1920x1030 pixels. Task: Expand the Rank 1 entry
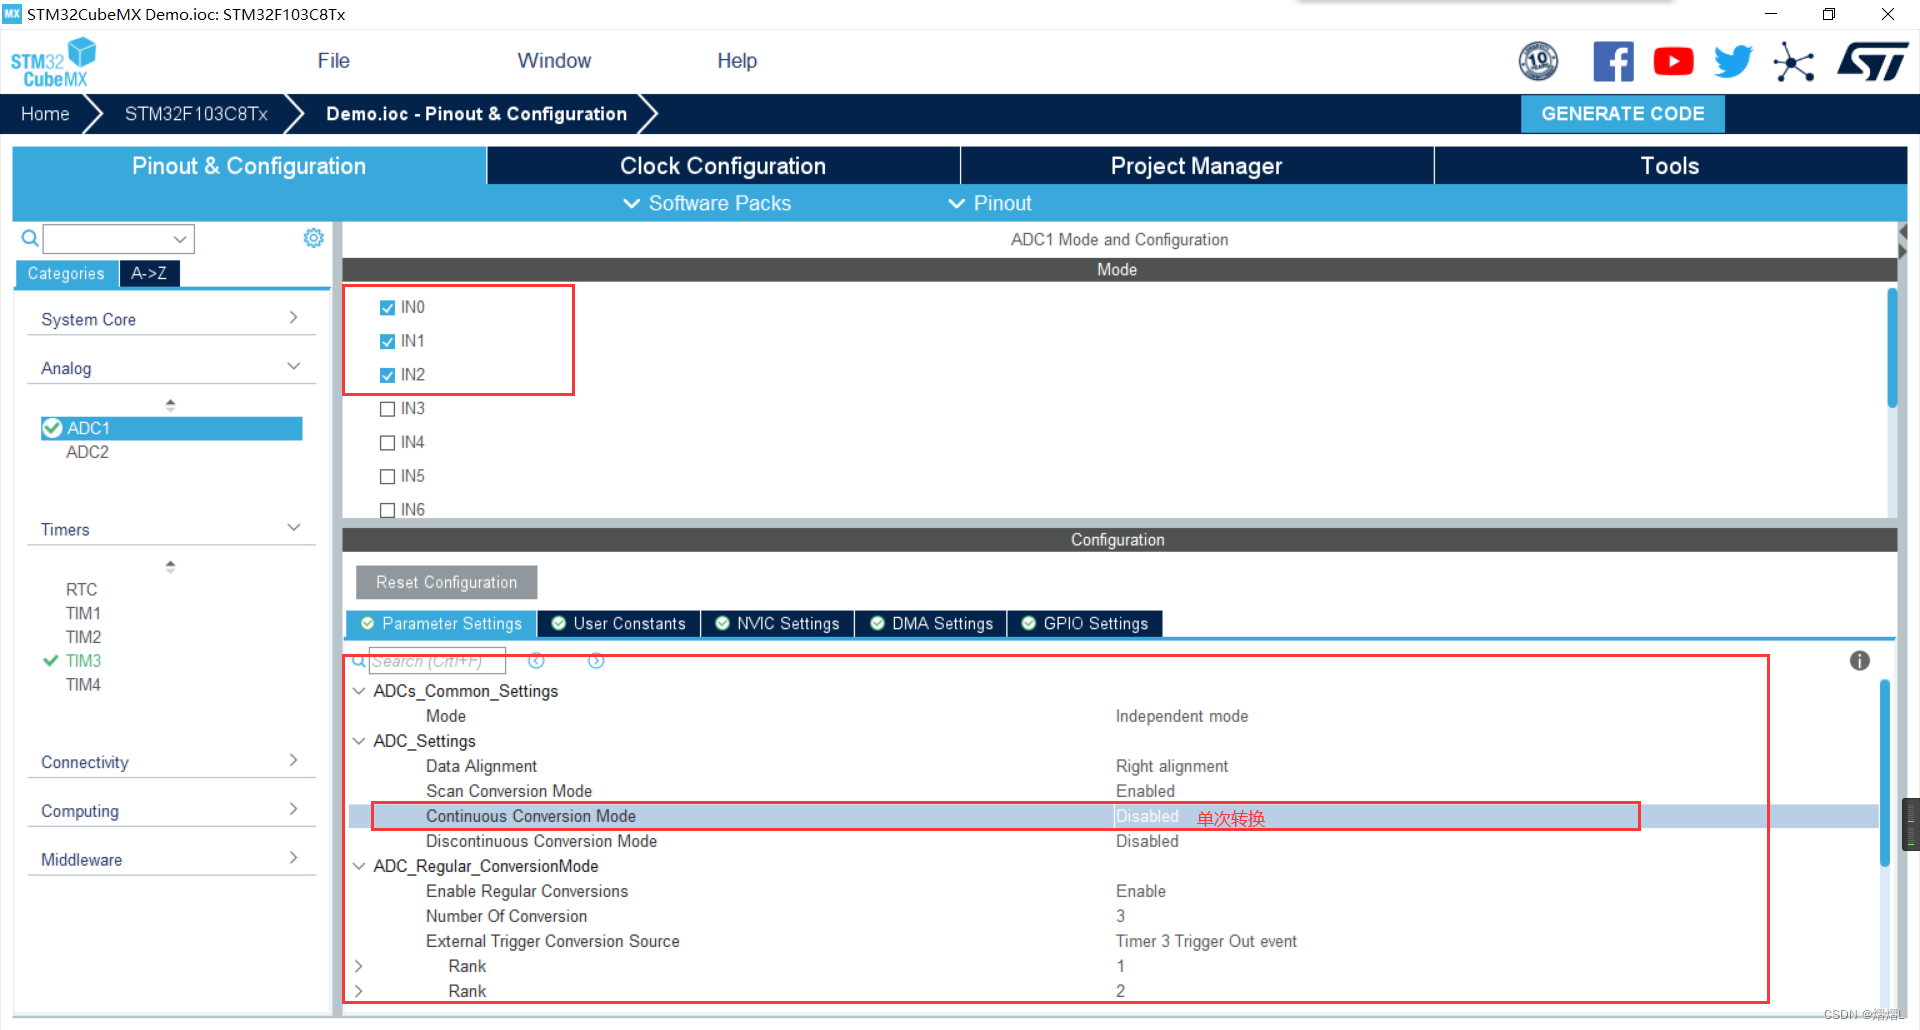coord(359,966)
